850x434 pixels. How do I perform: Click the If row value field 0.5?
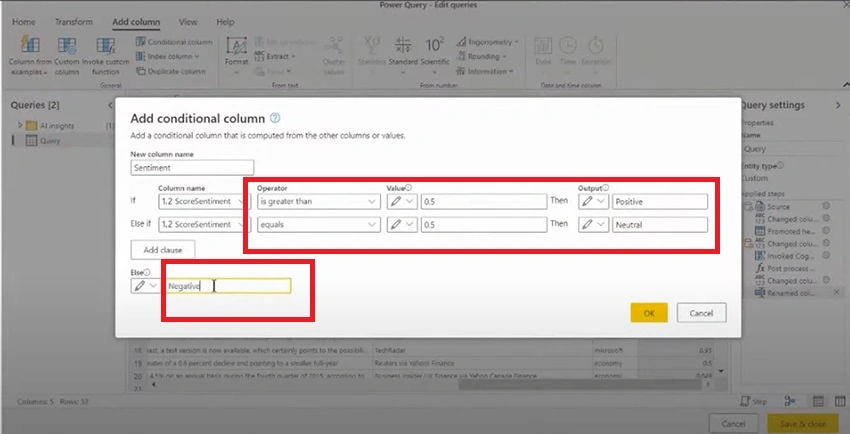point(484,202)
